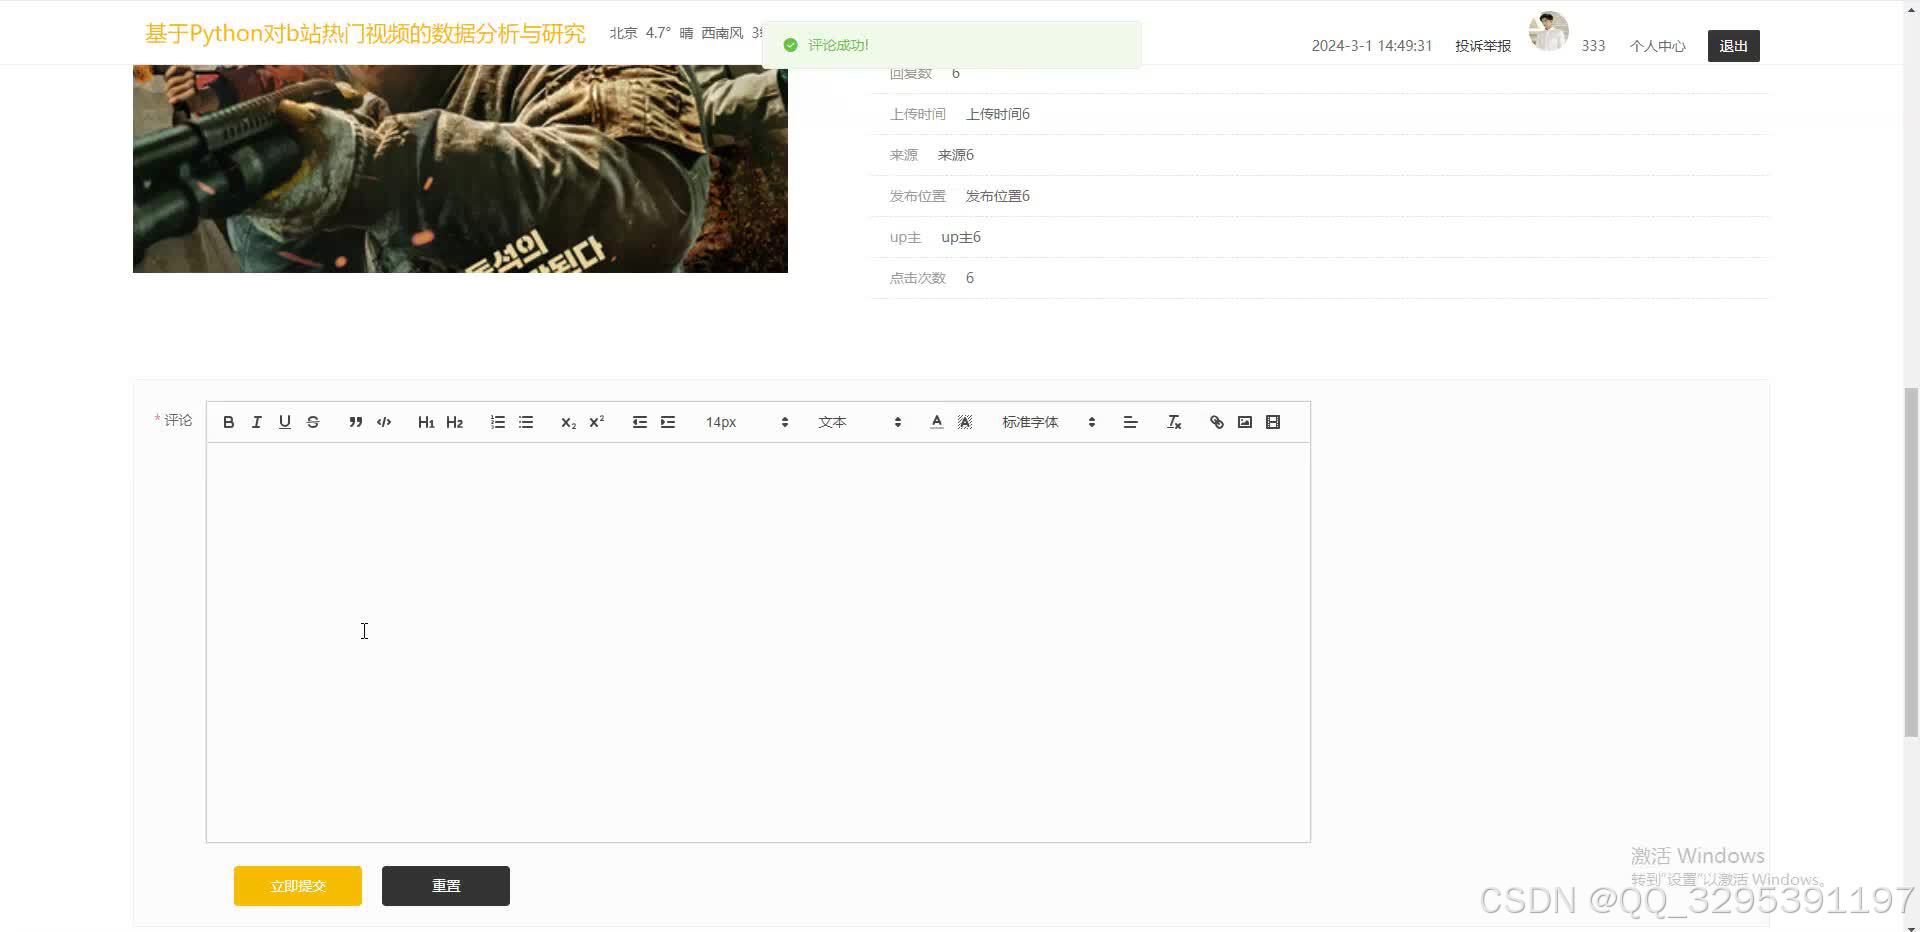
Task: Open the 个人中心 link
Action: pos(1657,46)
